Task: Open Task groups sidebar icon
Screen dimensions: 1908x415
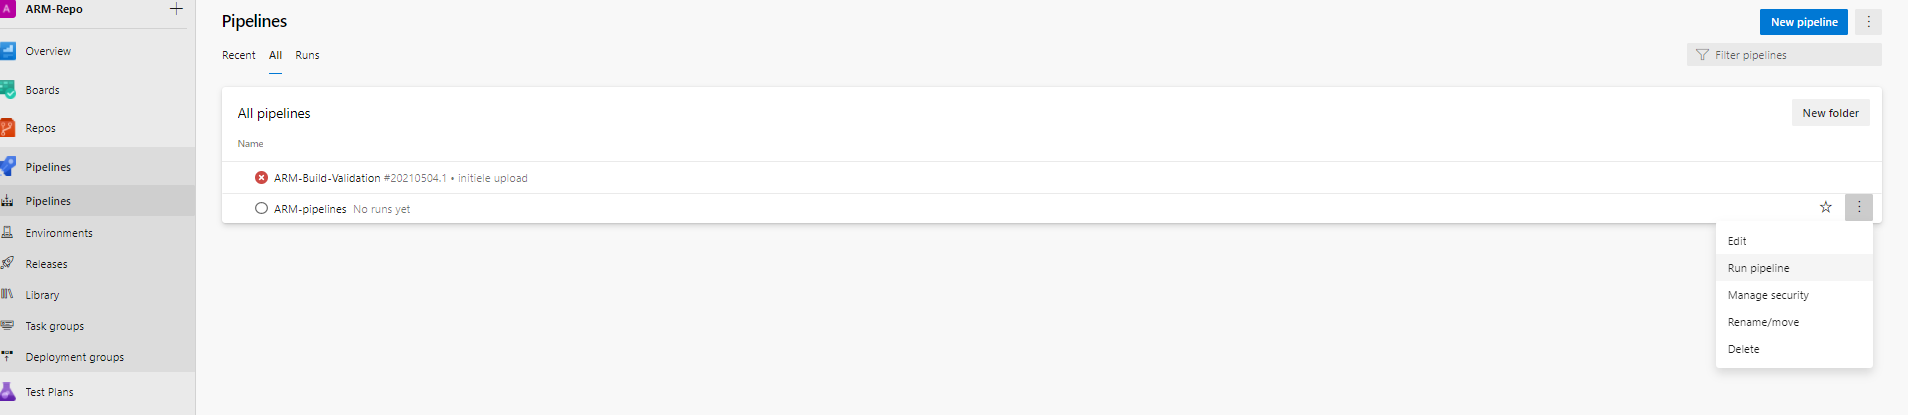Action: coord(8,326)
